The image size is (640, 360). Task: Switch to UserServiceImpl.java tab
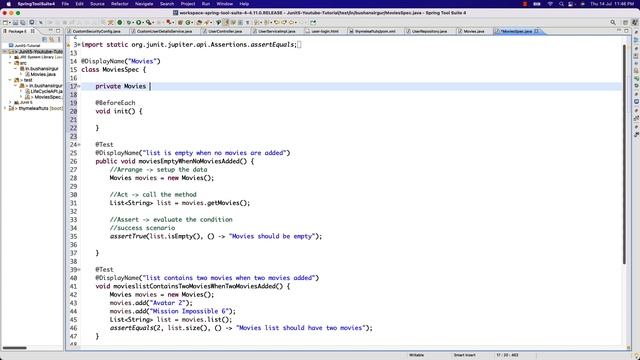coord(277,31)
